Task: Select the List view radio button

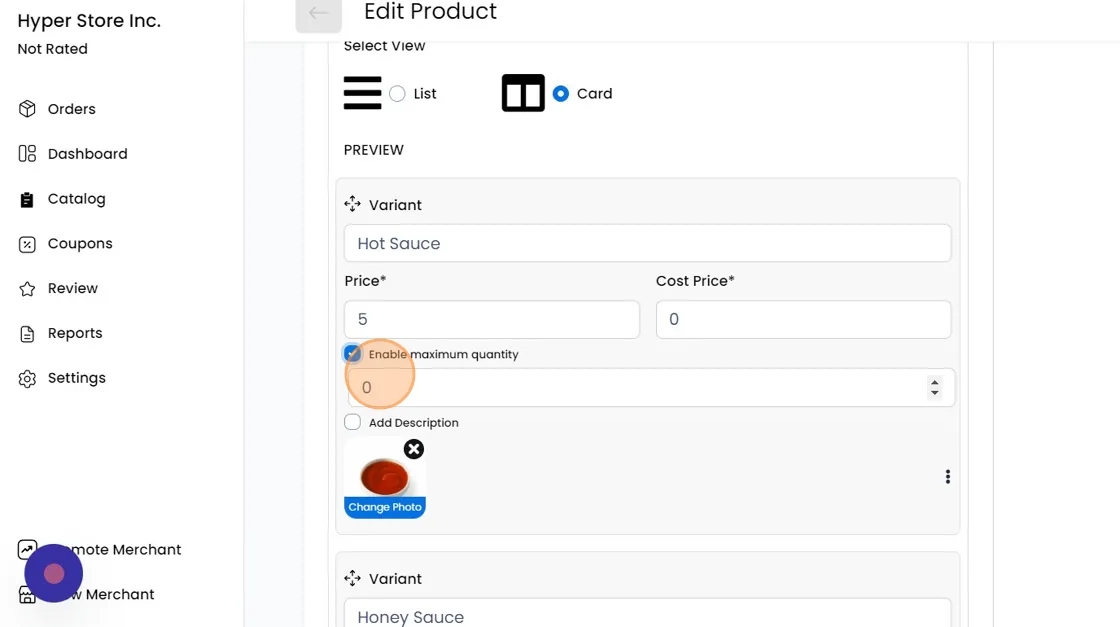Action: coord(397,94)
